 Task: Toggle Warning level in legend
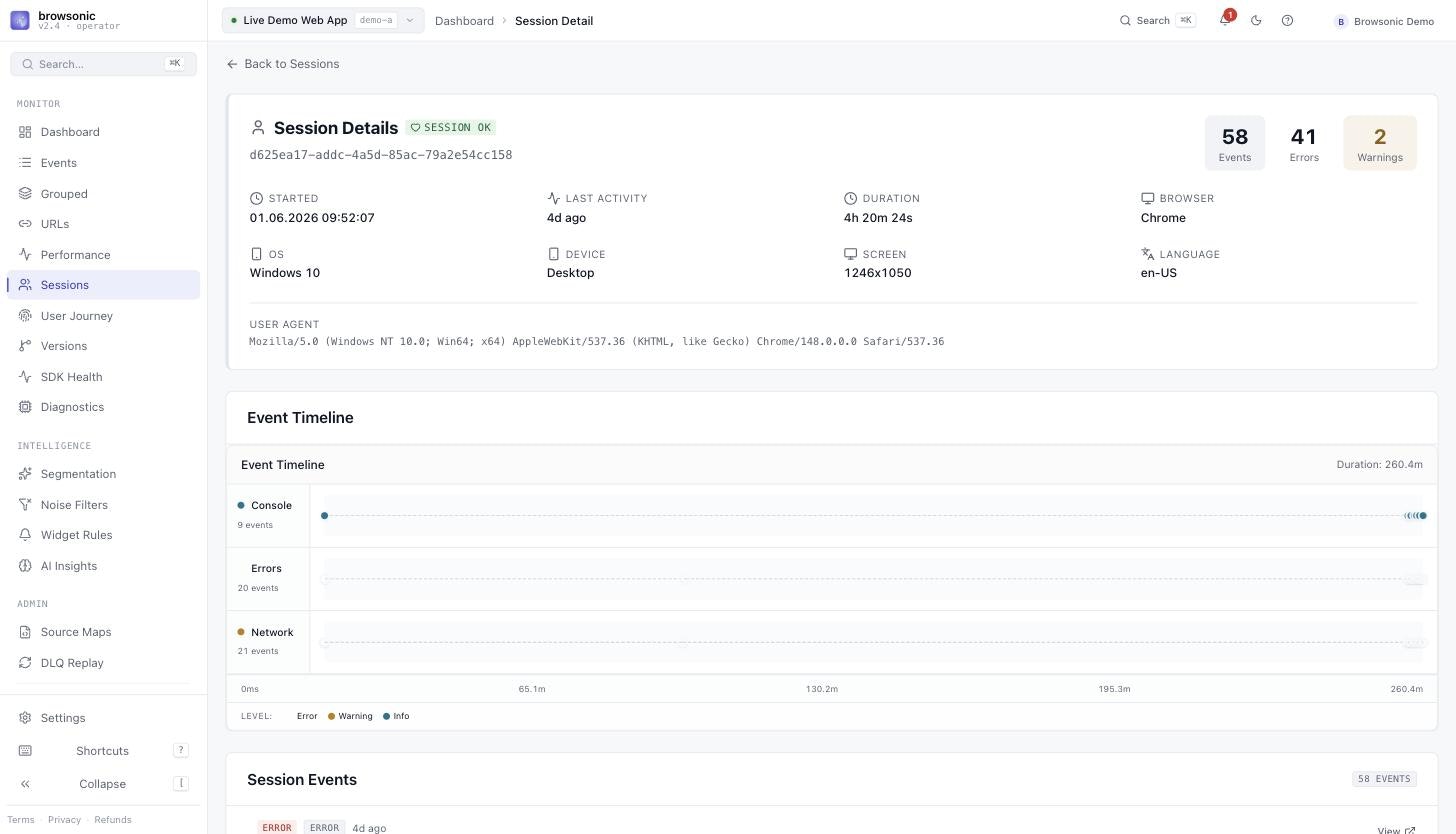[350, 716]
